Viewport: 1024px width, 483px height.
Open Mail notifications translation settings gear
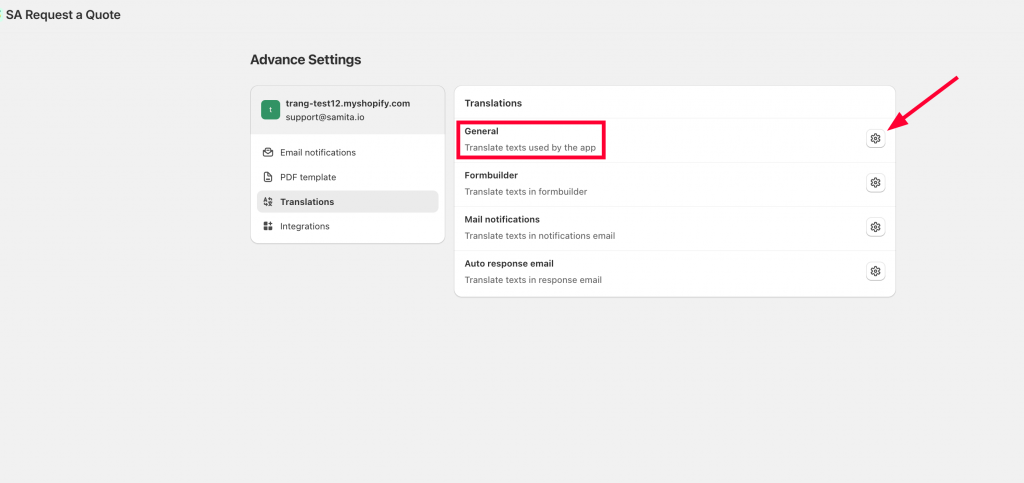(x=875, y=226)
